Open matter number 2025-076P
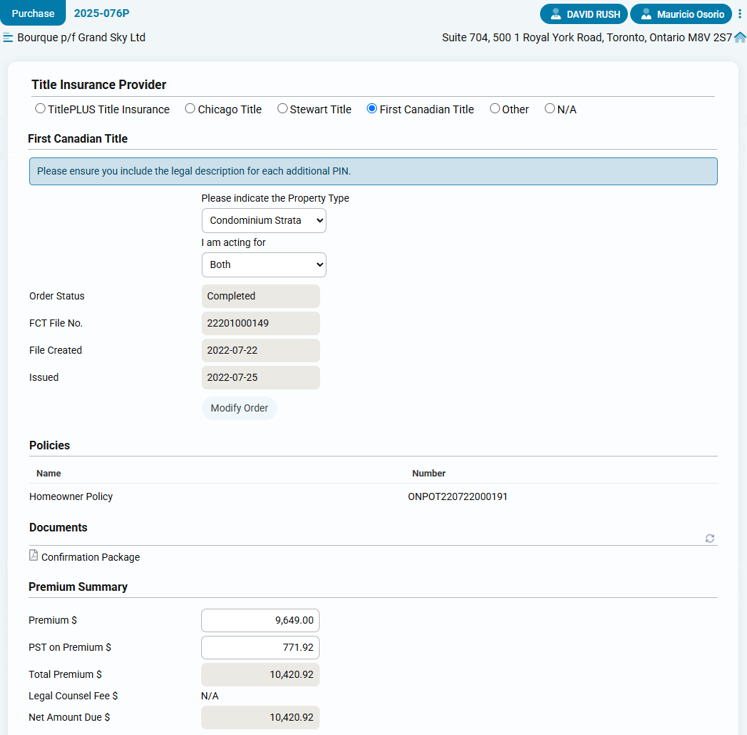 click(101, 13)
